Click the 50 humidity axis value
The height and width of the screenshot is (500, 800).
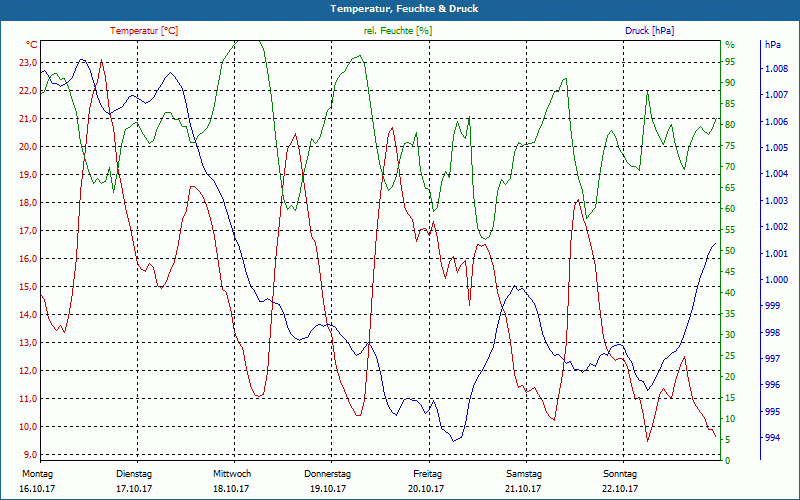730,251
